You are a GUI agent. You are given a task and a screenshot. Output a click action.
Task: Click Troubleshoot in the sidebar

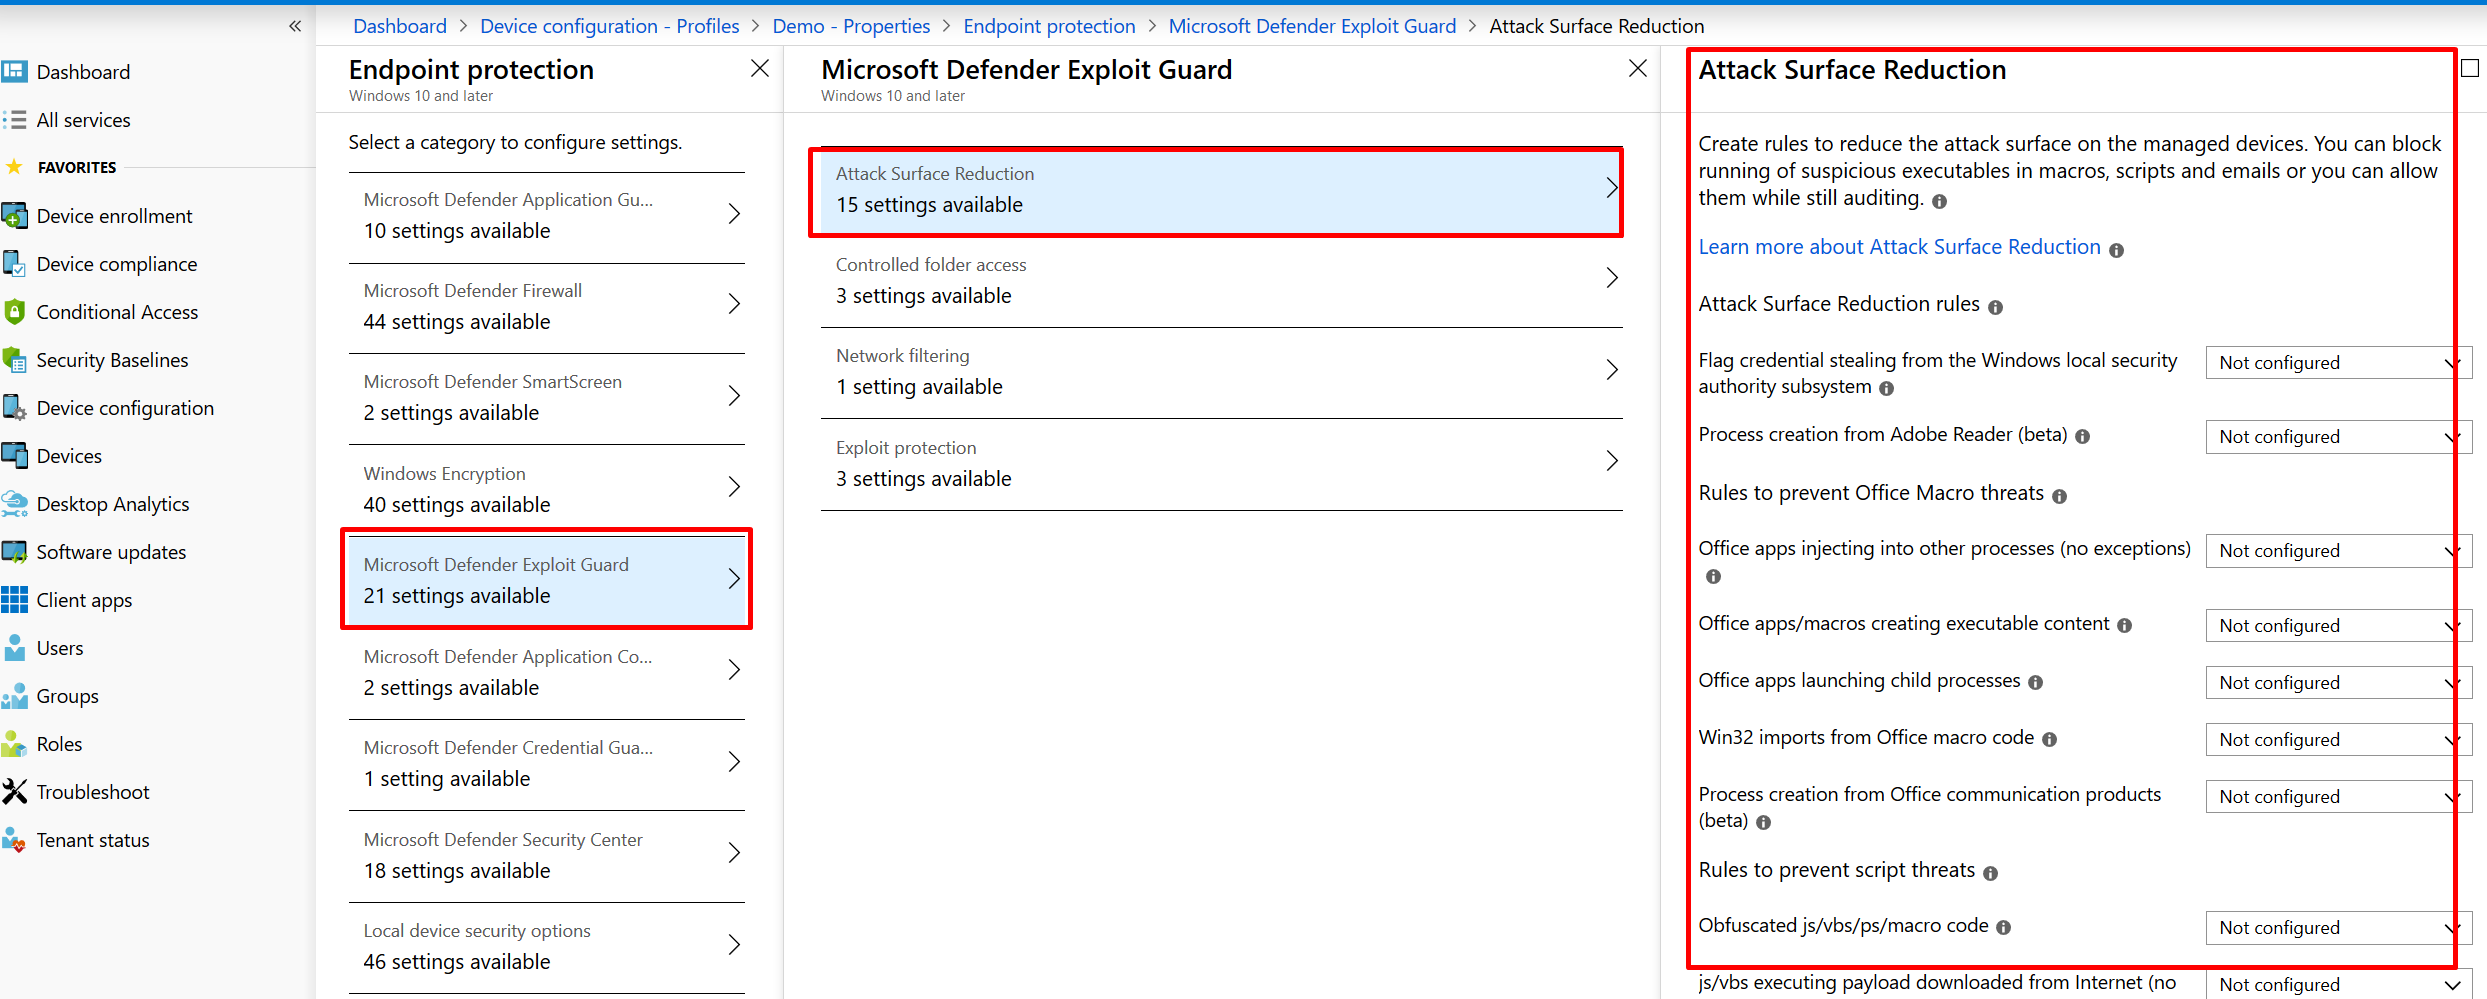pyautogui.click(x=93, y=792)
